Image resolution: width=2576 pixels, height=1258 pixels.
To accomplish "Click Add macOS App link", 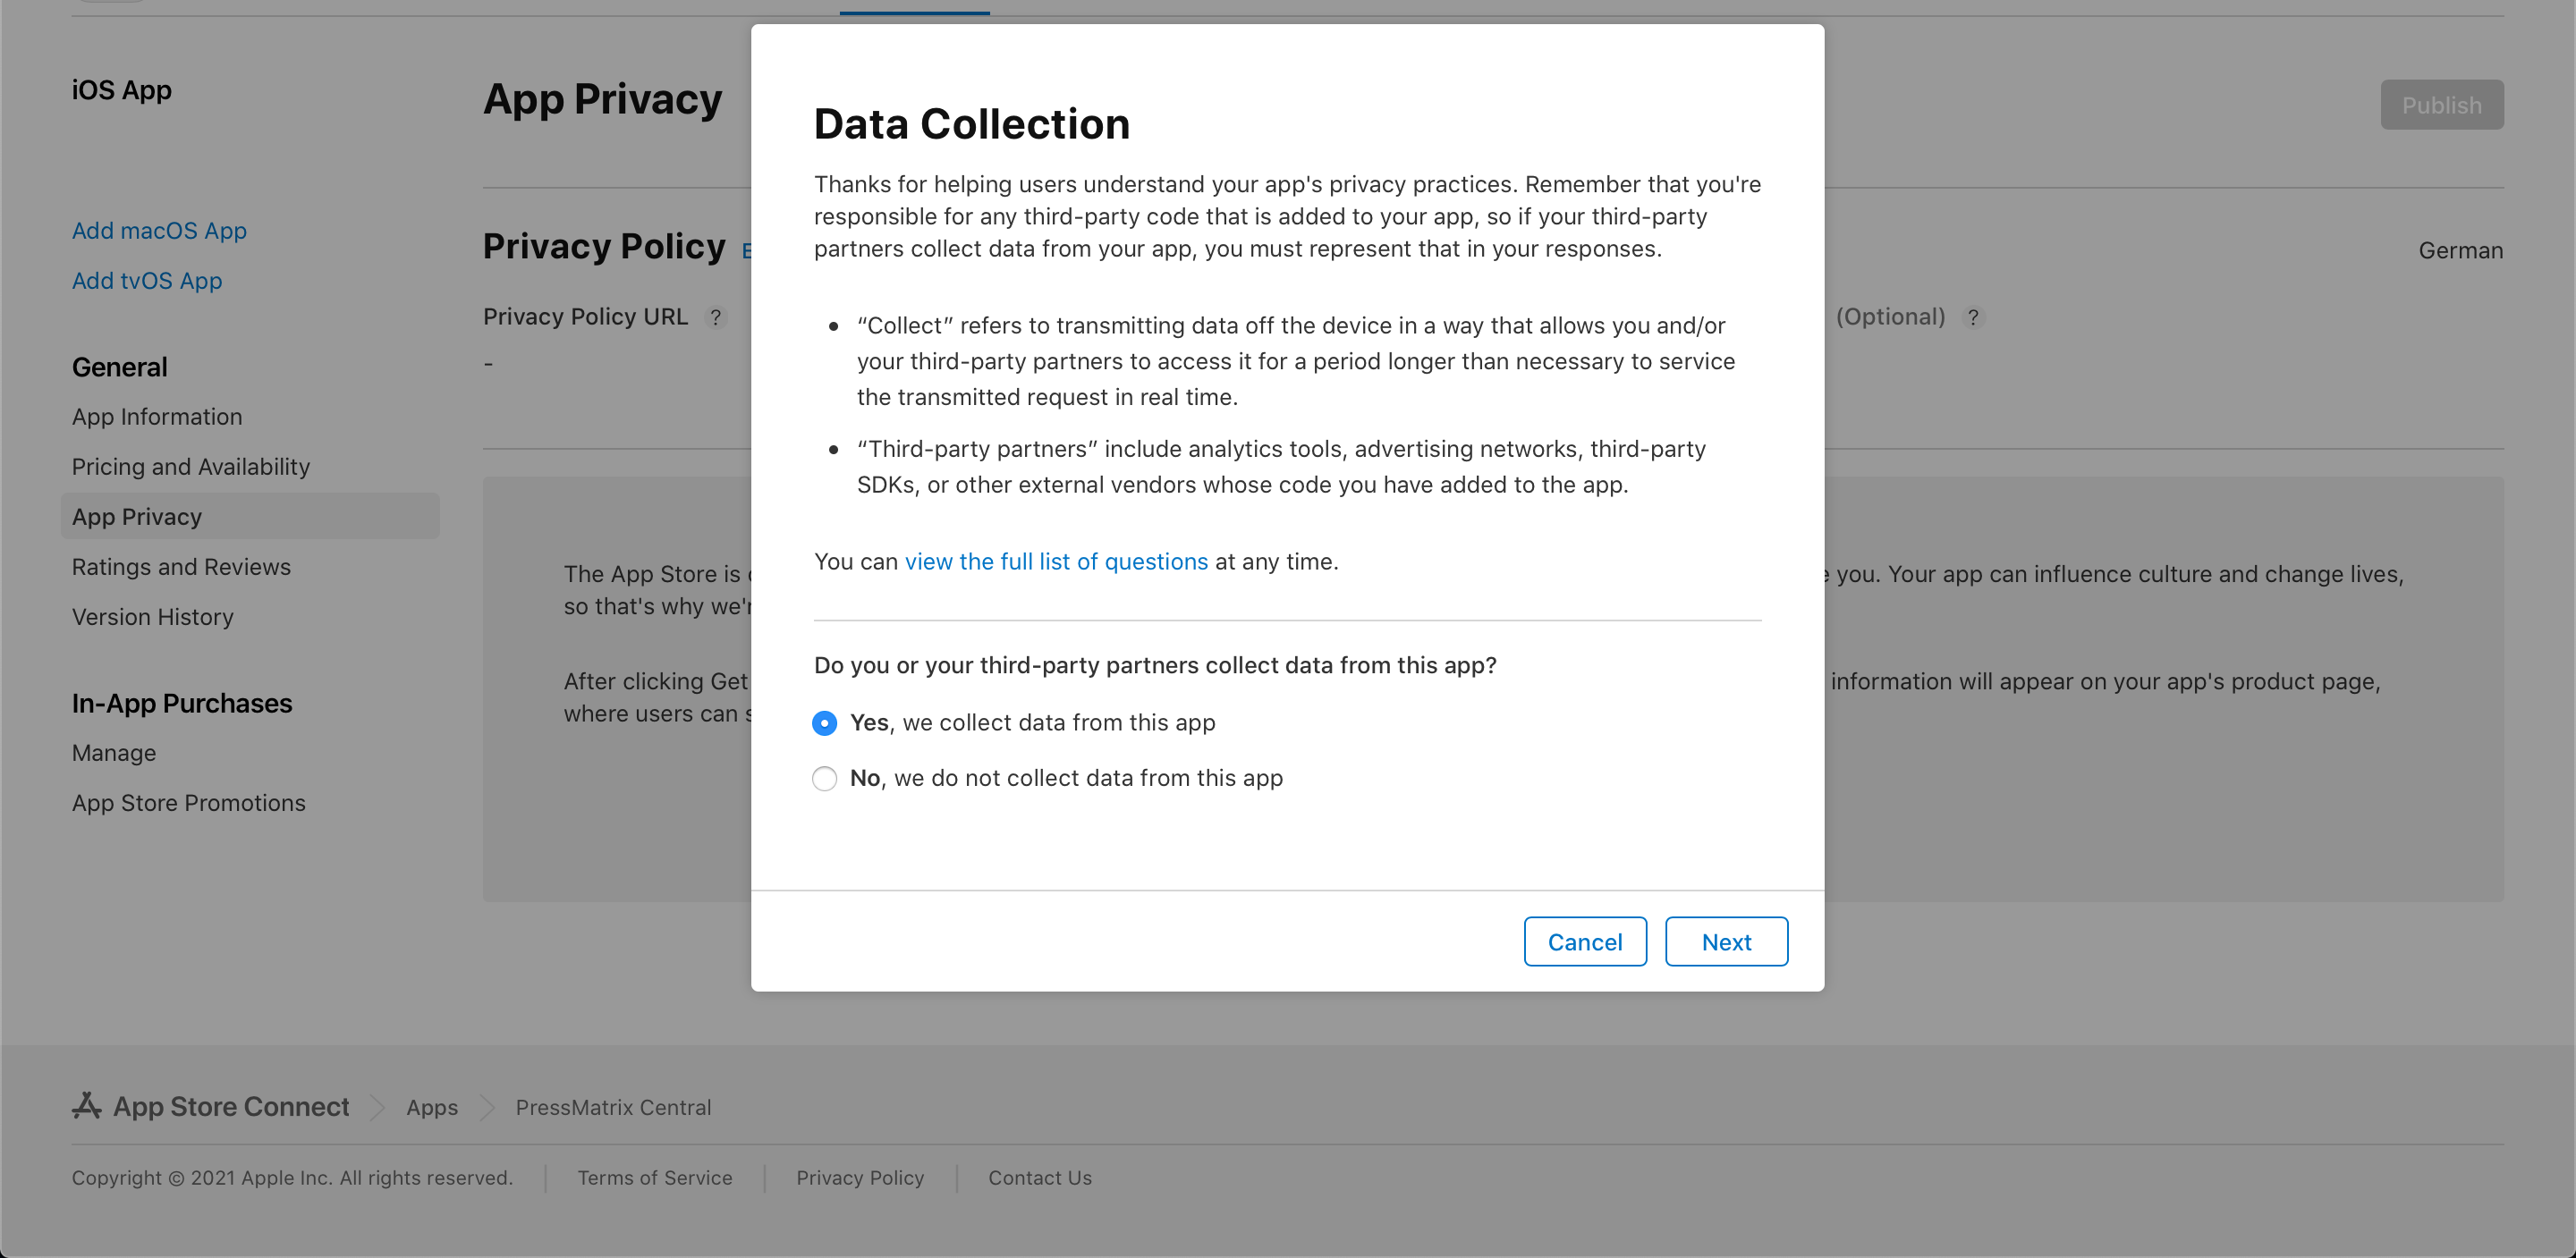I will [x=159, y=231].
